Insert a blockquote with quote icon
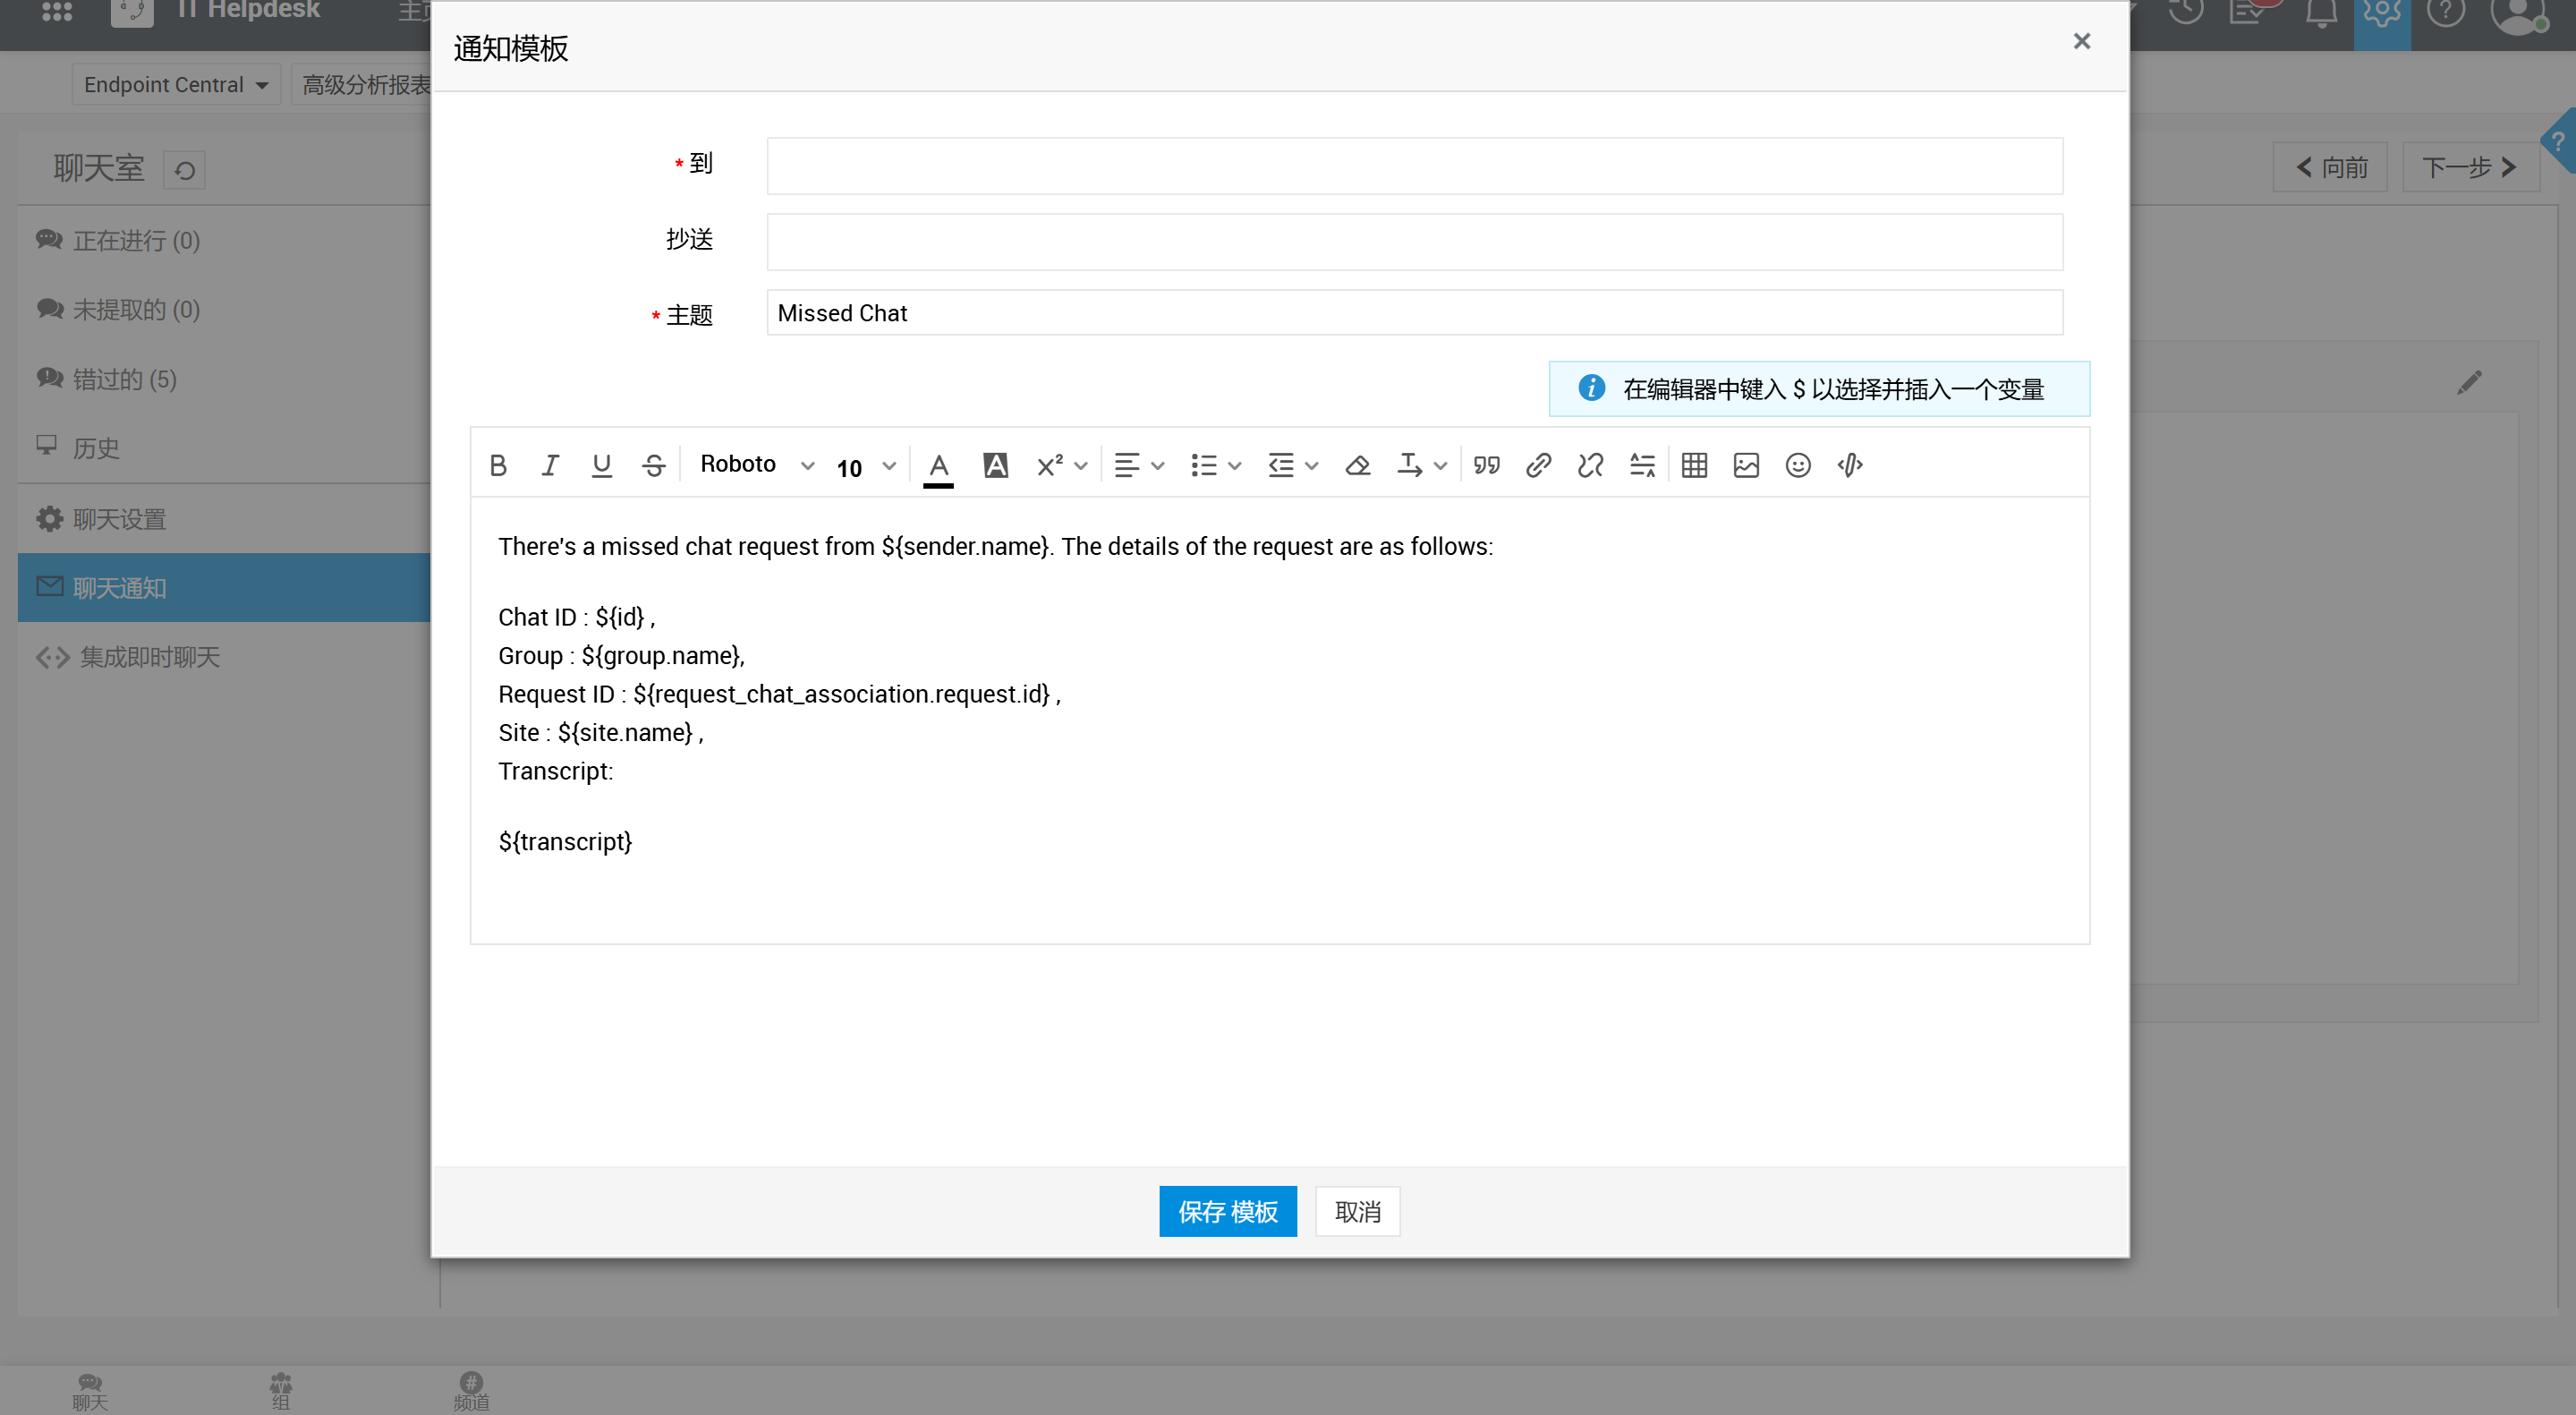The height and width of the screenshot is (1415, 2576). [x=1486, y=465]
